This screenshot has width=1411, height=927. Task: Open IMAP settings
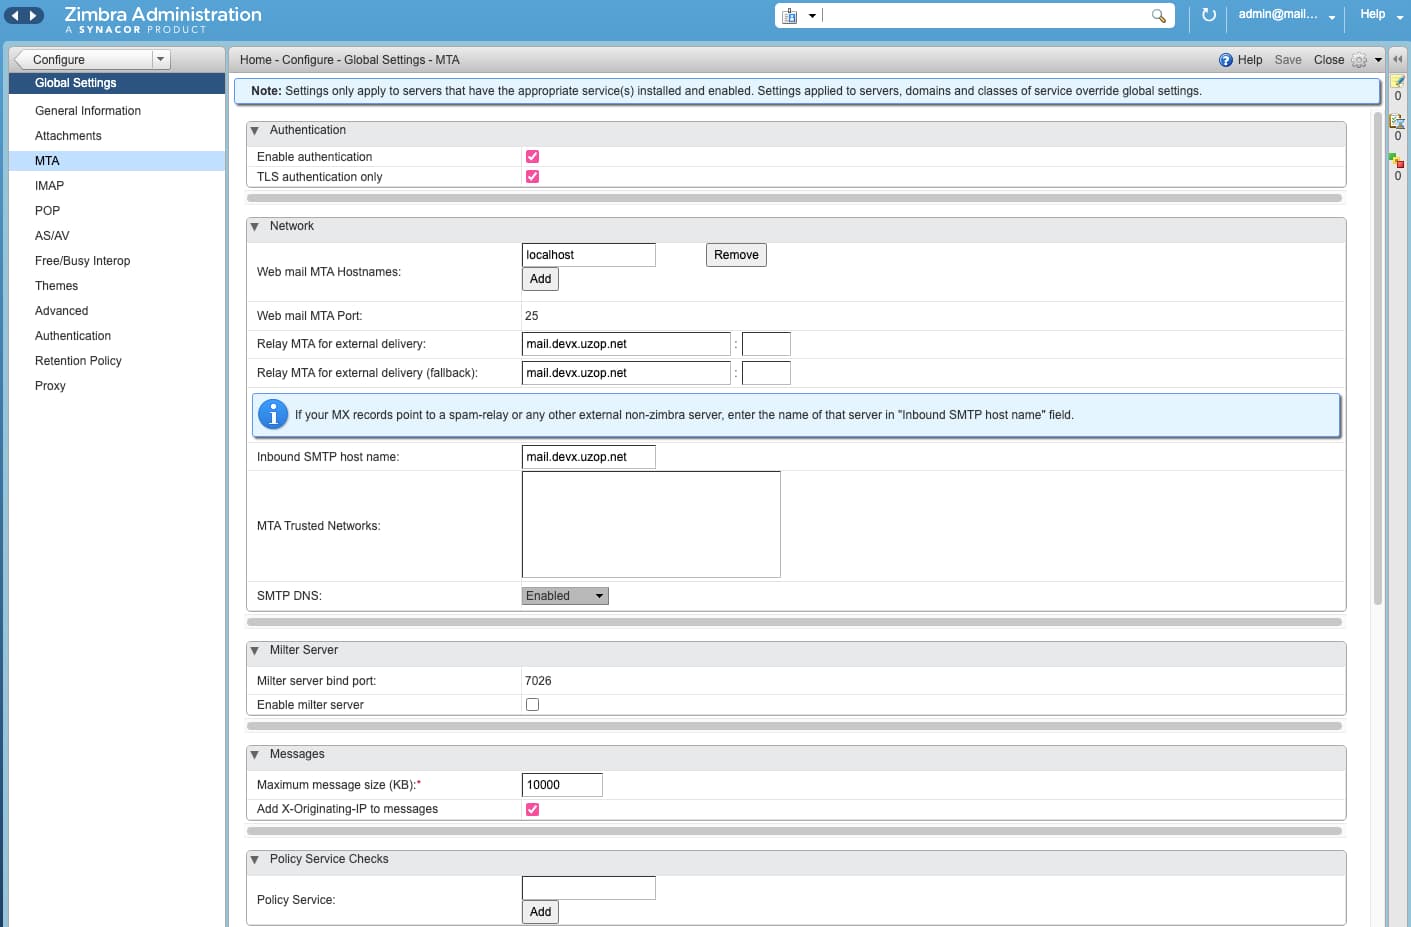(116, 186)
